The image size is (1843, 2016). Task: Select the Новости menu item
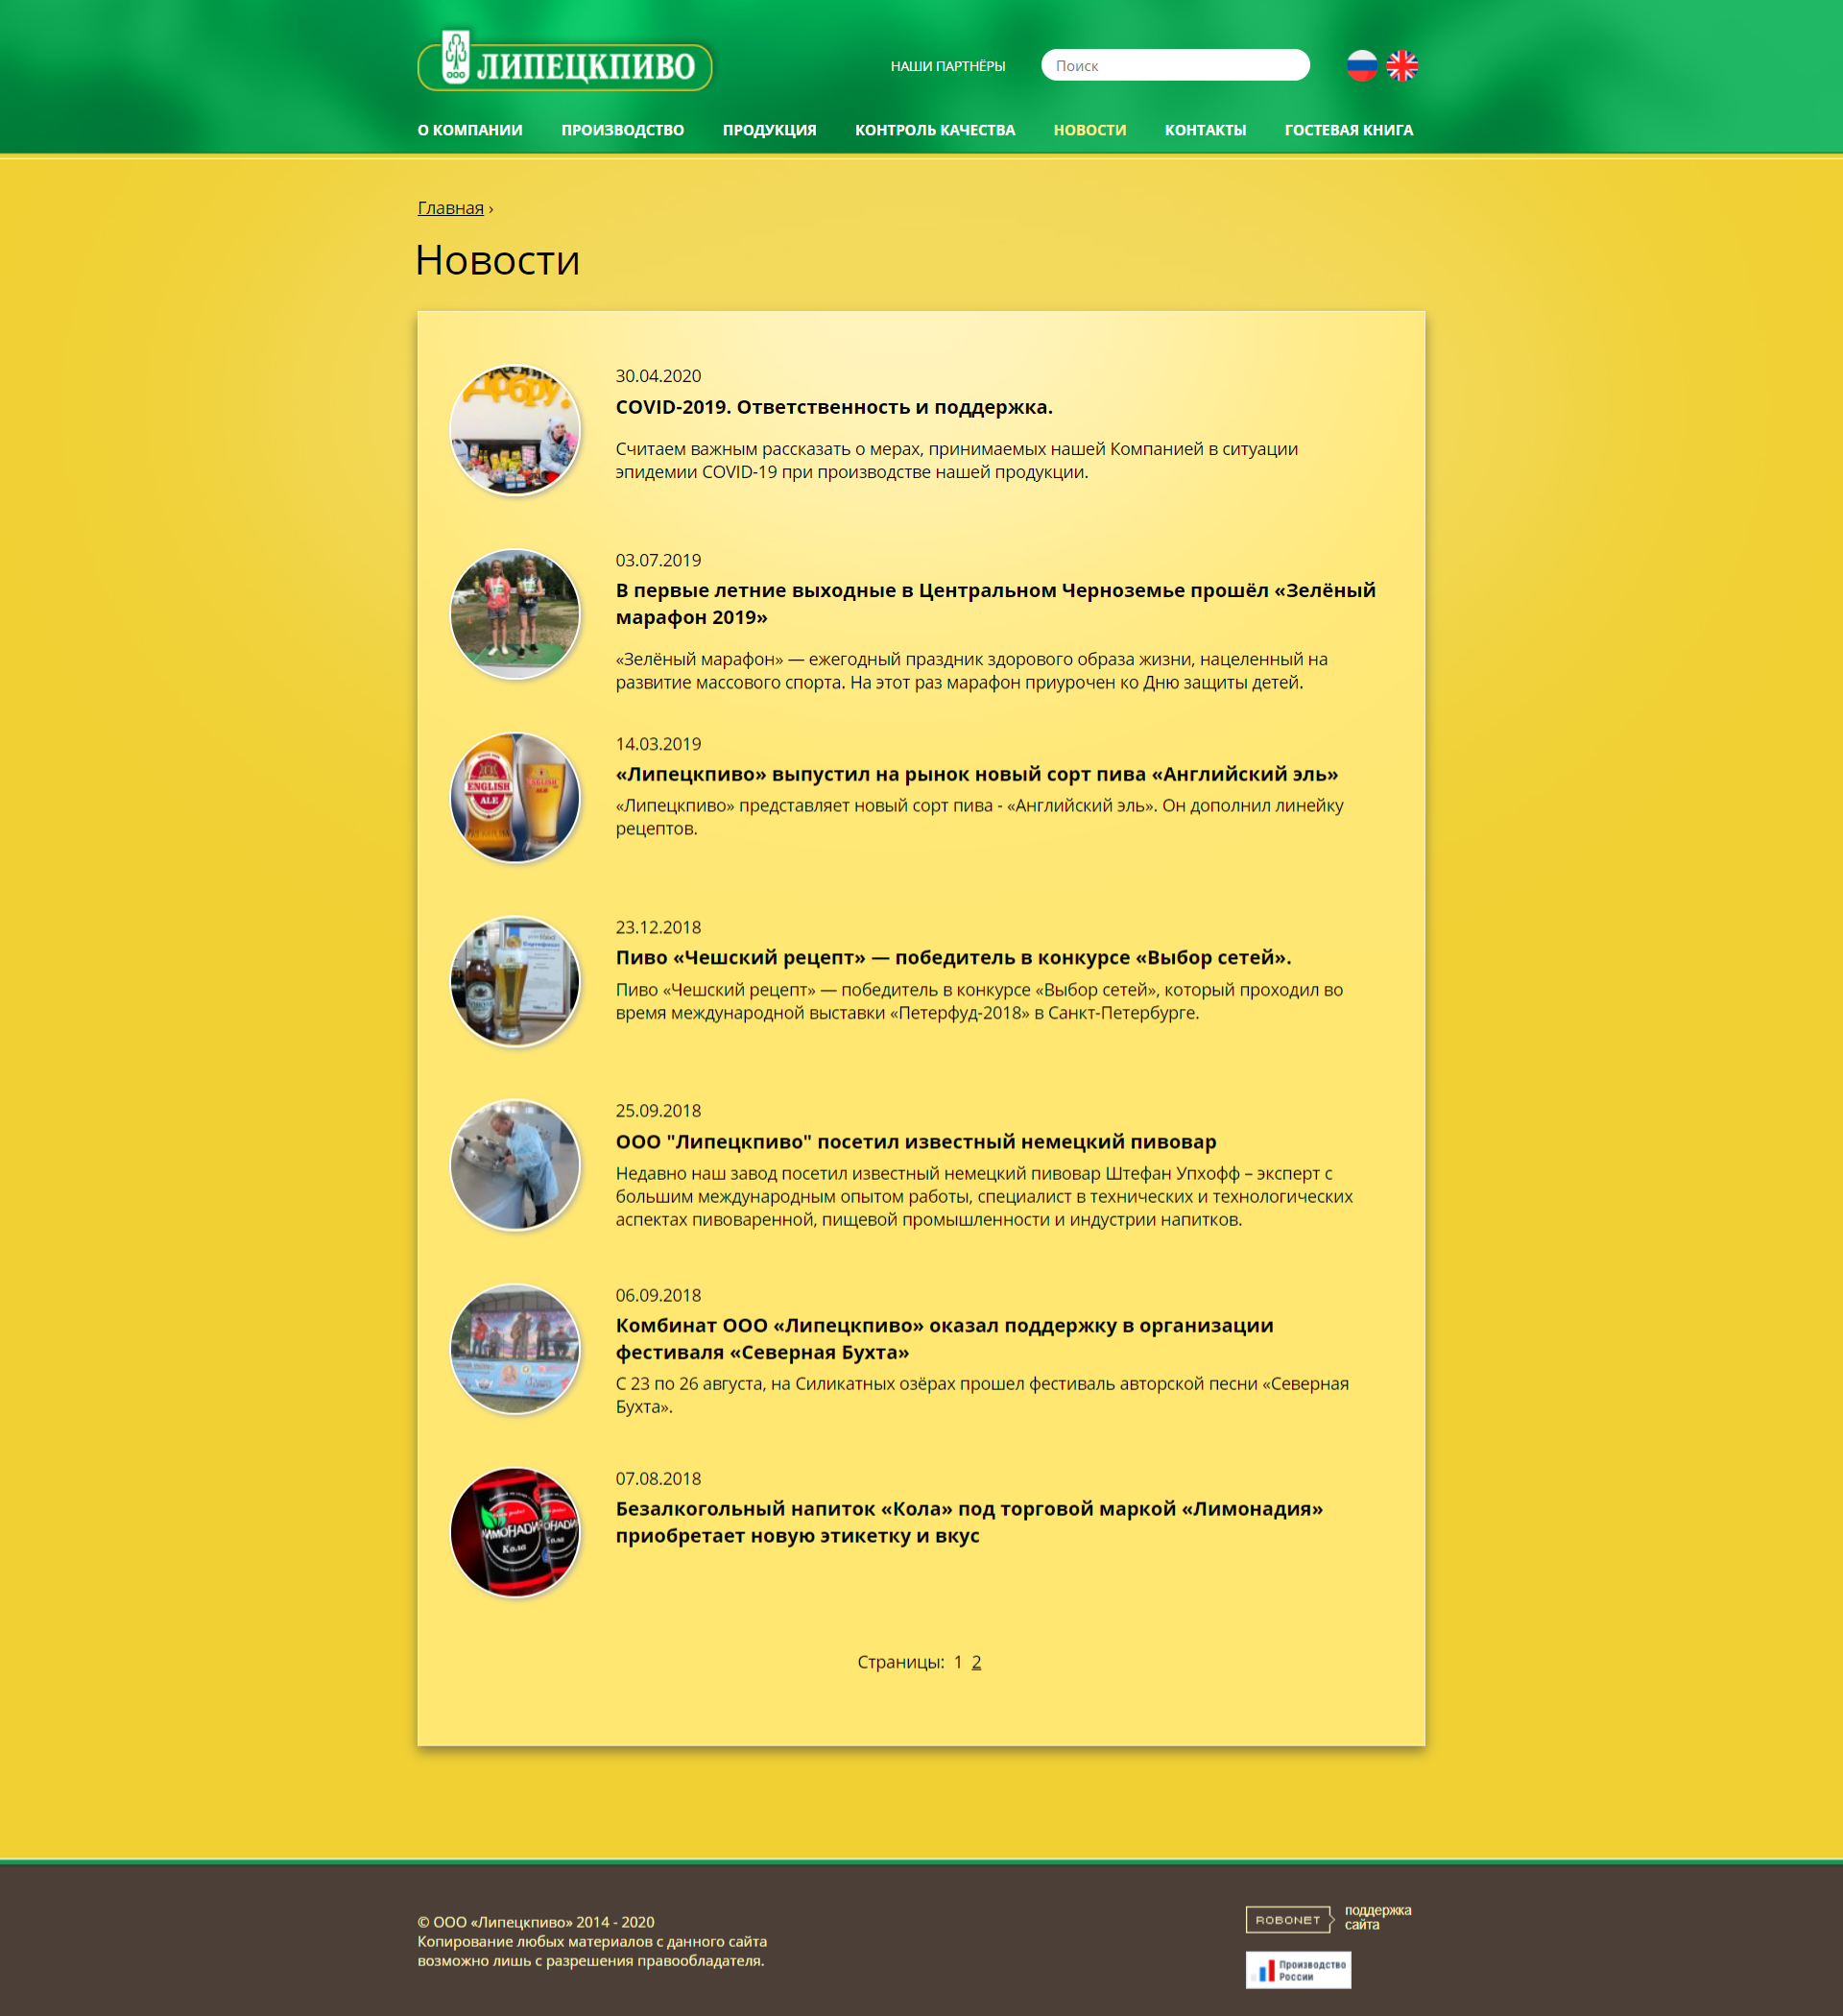click(1089, 130)
